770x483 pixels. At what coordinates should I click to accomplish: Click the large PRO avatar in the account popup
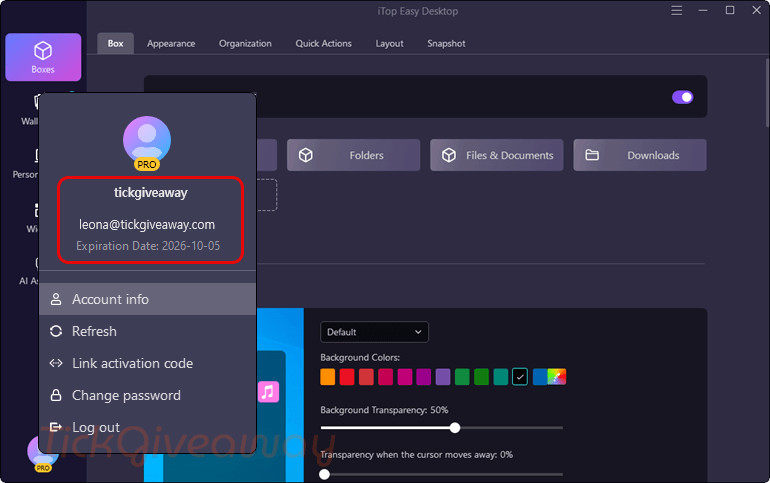tap(147, 142)
